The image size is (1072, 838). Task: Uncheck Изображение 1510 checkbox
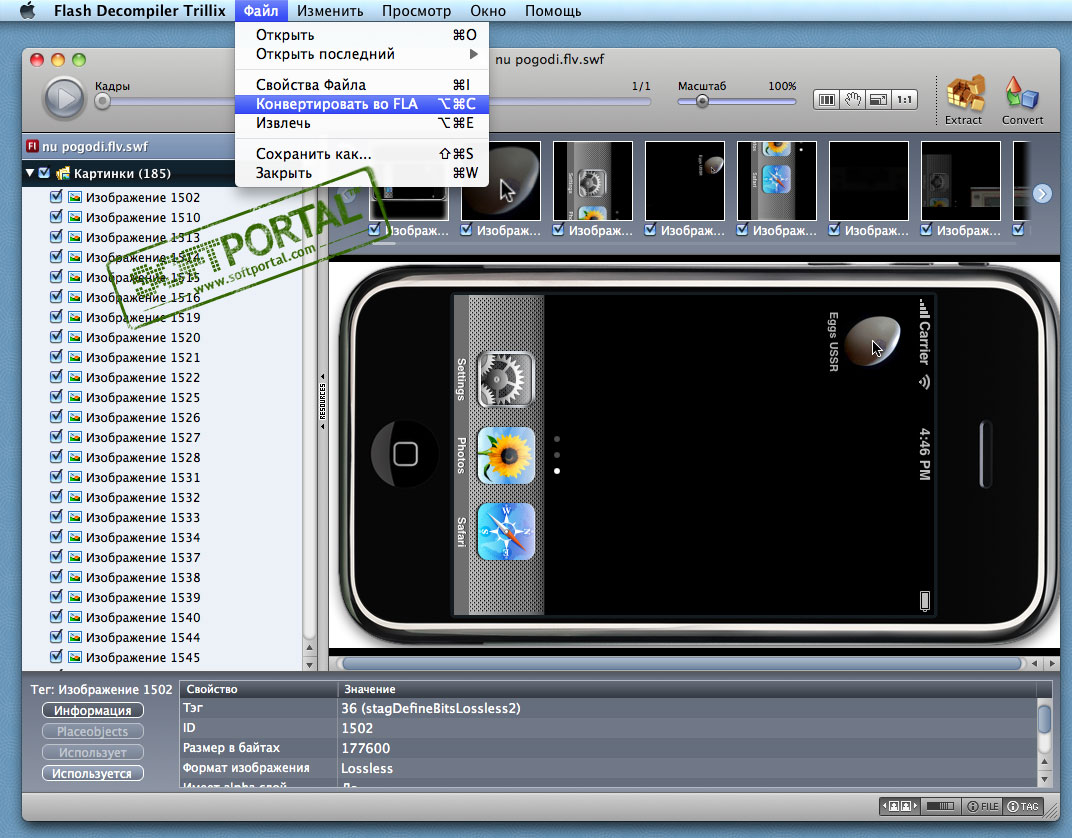click(56, 217)
